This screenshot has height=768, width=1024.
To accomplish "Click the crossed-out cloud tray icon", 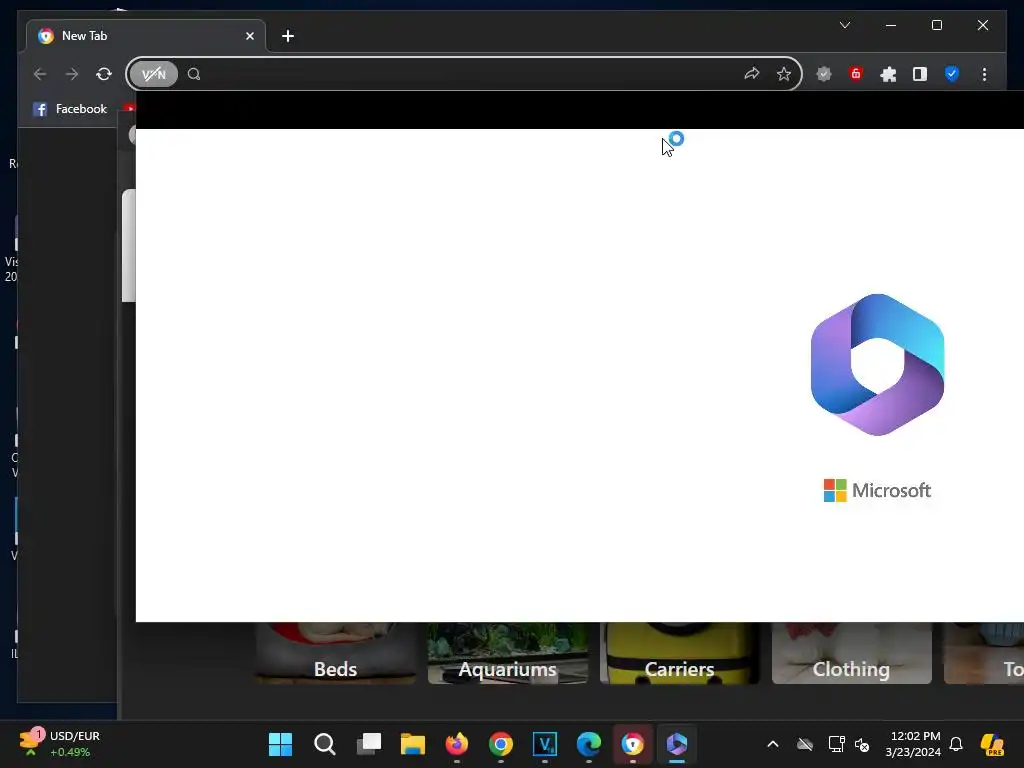I will [805, 744].
